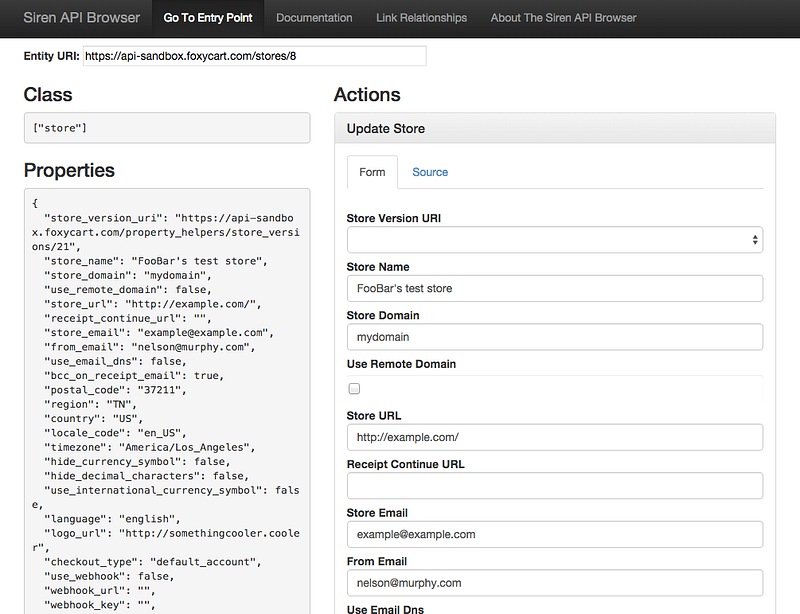Toggle the Use Remote Domain checkbox

coord(354,389)
